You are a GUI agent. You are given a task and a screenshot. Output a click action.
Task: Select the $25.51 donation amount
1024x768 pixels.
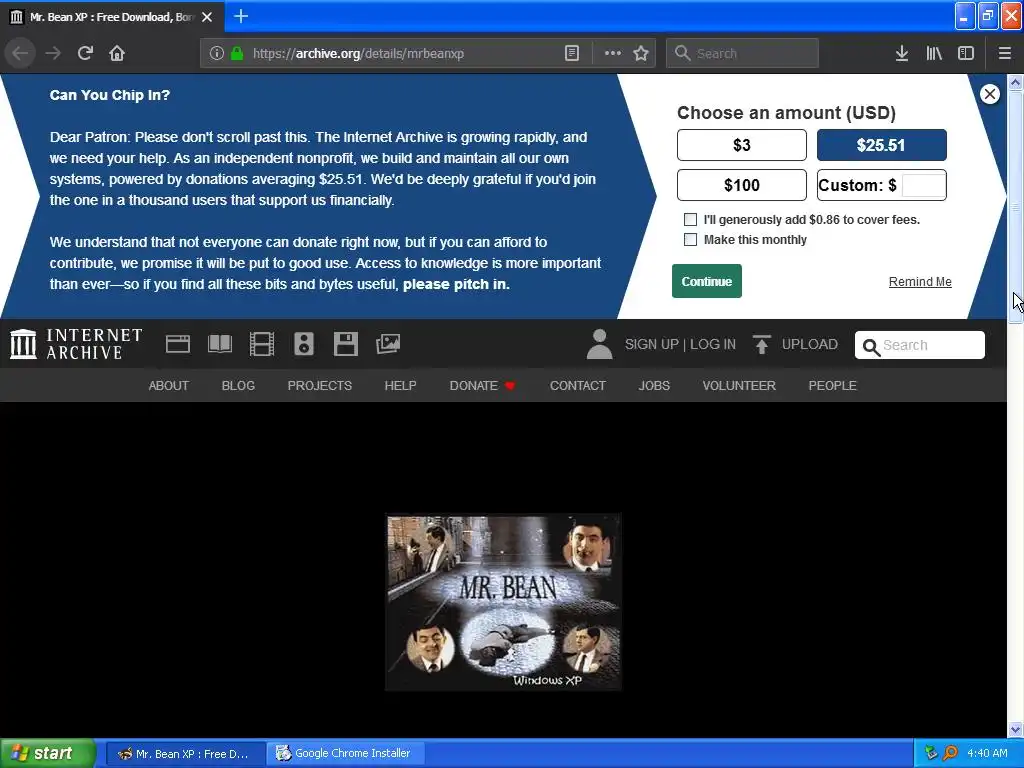point(882,145)
